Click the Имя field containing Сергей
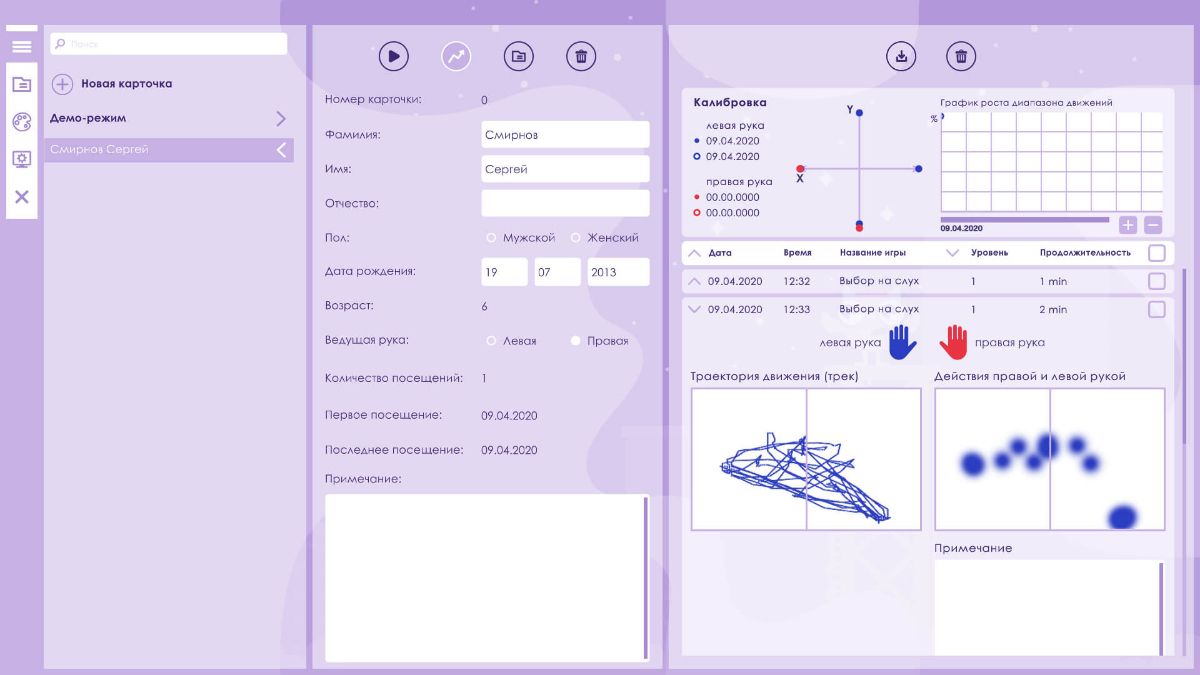 (x=565, y=169)
